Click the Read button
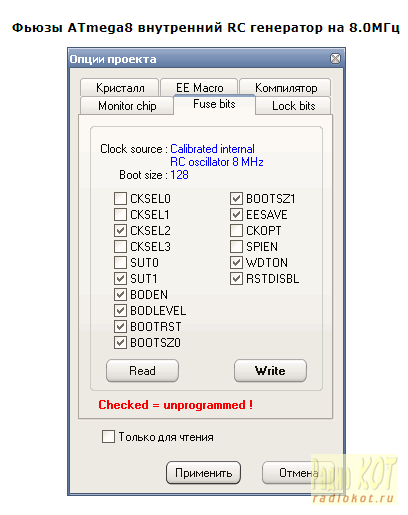This screenshot has height=515, width=408. pos(142,371)
